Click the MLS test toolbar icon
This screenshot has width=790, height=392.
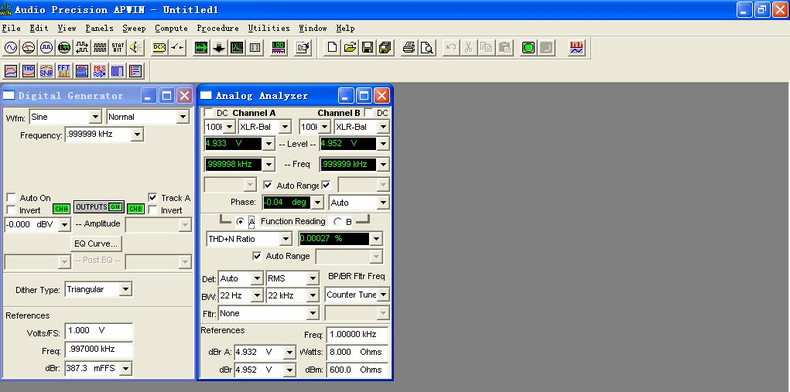pos(100,71)
